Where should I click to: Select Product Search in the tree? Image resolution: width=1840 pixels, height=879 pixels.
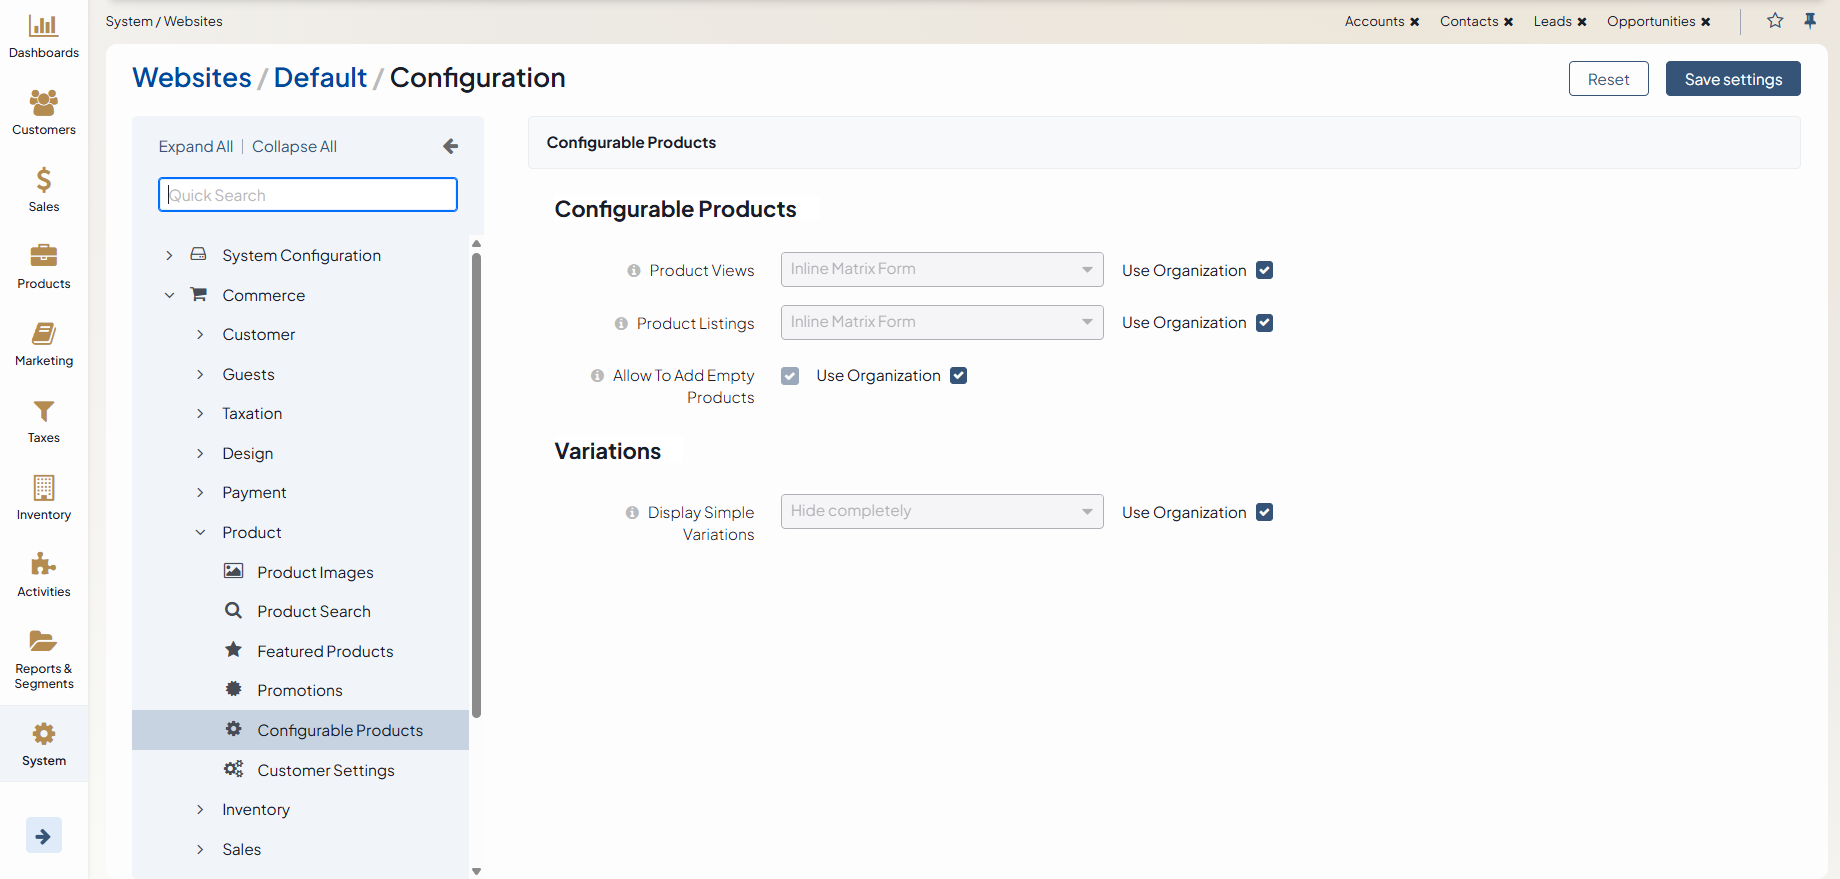pyautogui.click(x=313, y=612)
